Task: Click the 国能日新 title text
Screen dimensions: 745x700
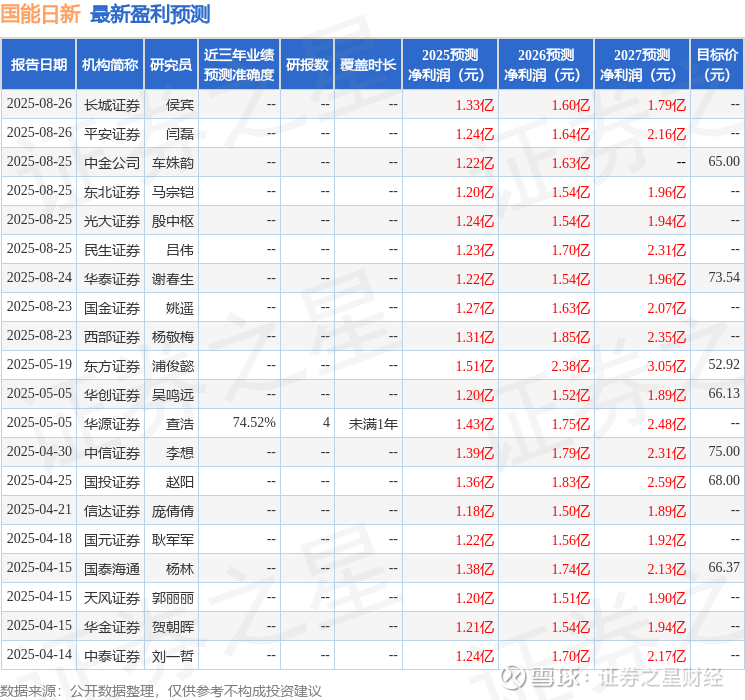Action: coord(40,14)
